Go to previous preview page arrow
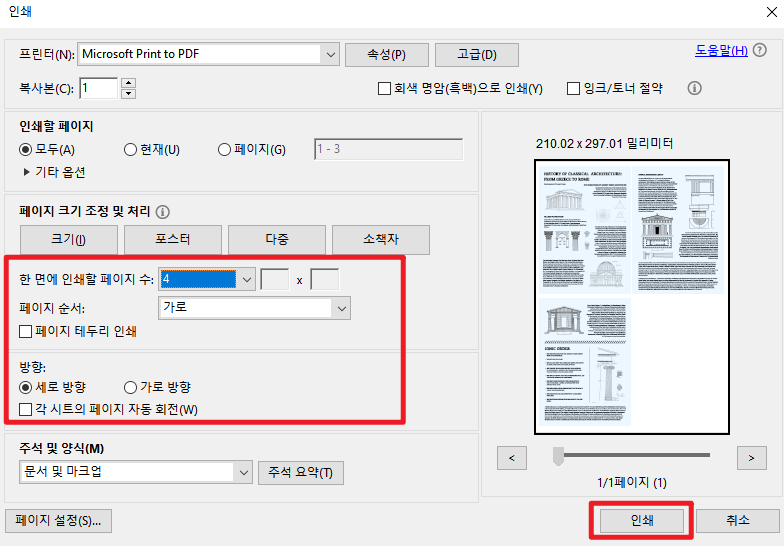The width and height of the screenshot is (784, 546). click(x=512, y=458)
